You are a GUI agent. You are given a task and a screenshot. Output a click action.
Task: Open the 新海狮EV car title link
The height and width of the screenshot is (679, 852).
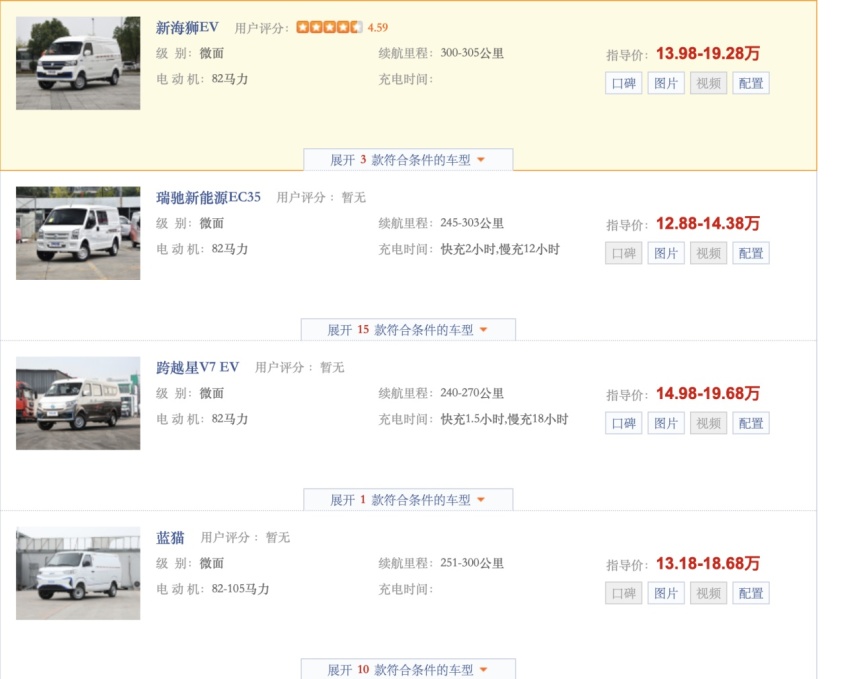tap(187, 27)
